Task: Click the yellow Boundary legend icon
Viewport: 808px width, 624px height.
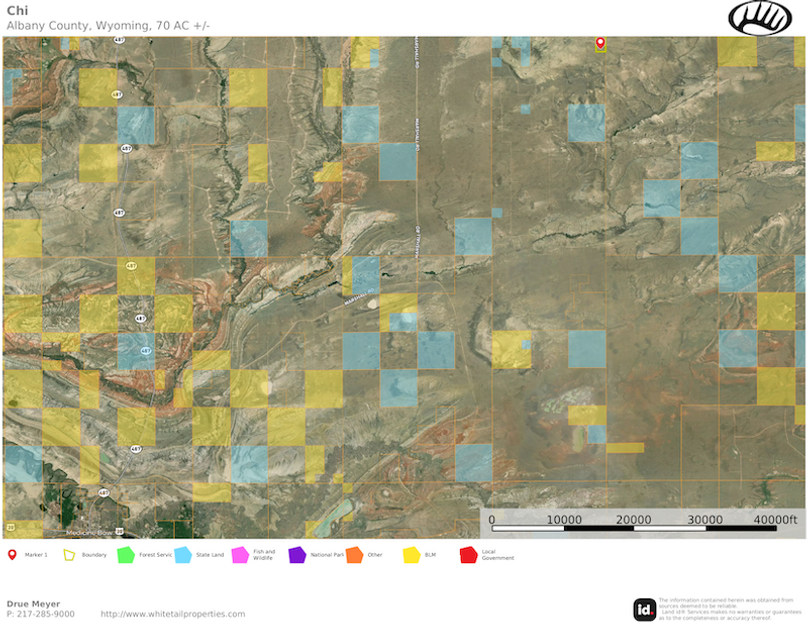Action: pos(70,554)
